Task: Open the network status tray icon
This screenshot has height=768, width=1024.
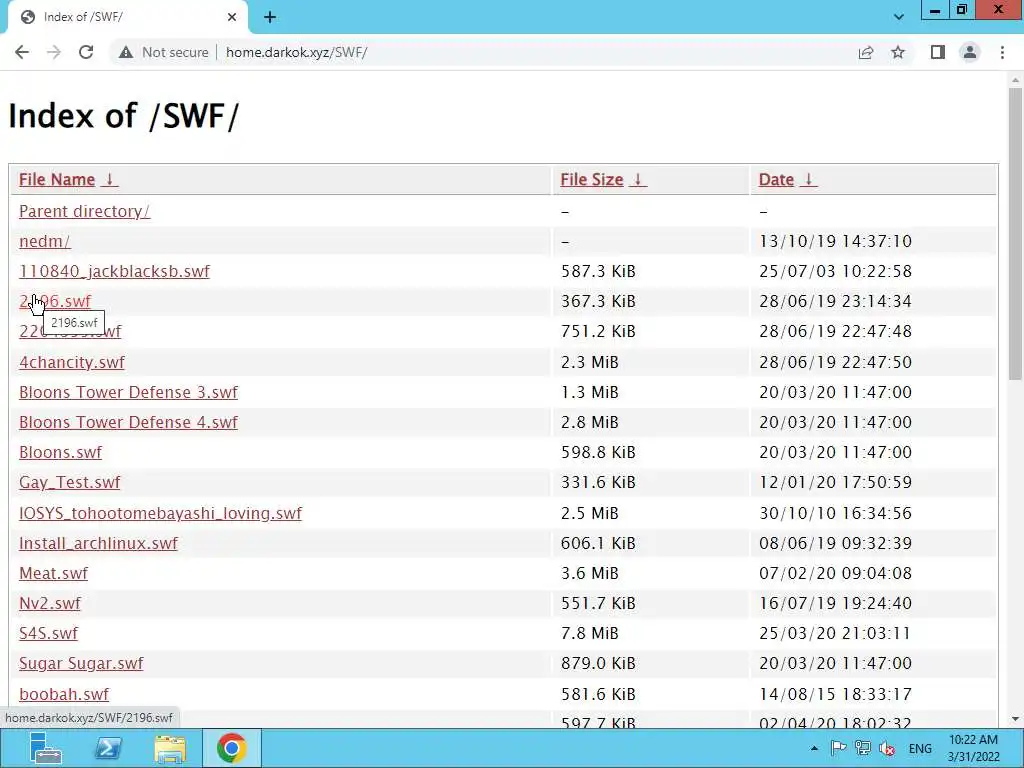Action: (x=863, y=748)
